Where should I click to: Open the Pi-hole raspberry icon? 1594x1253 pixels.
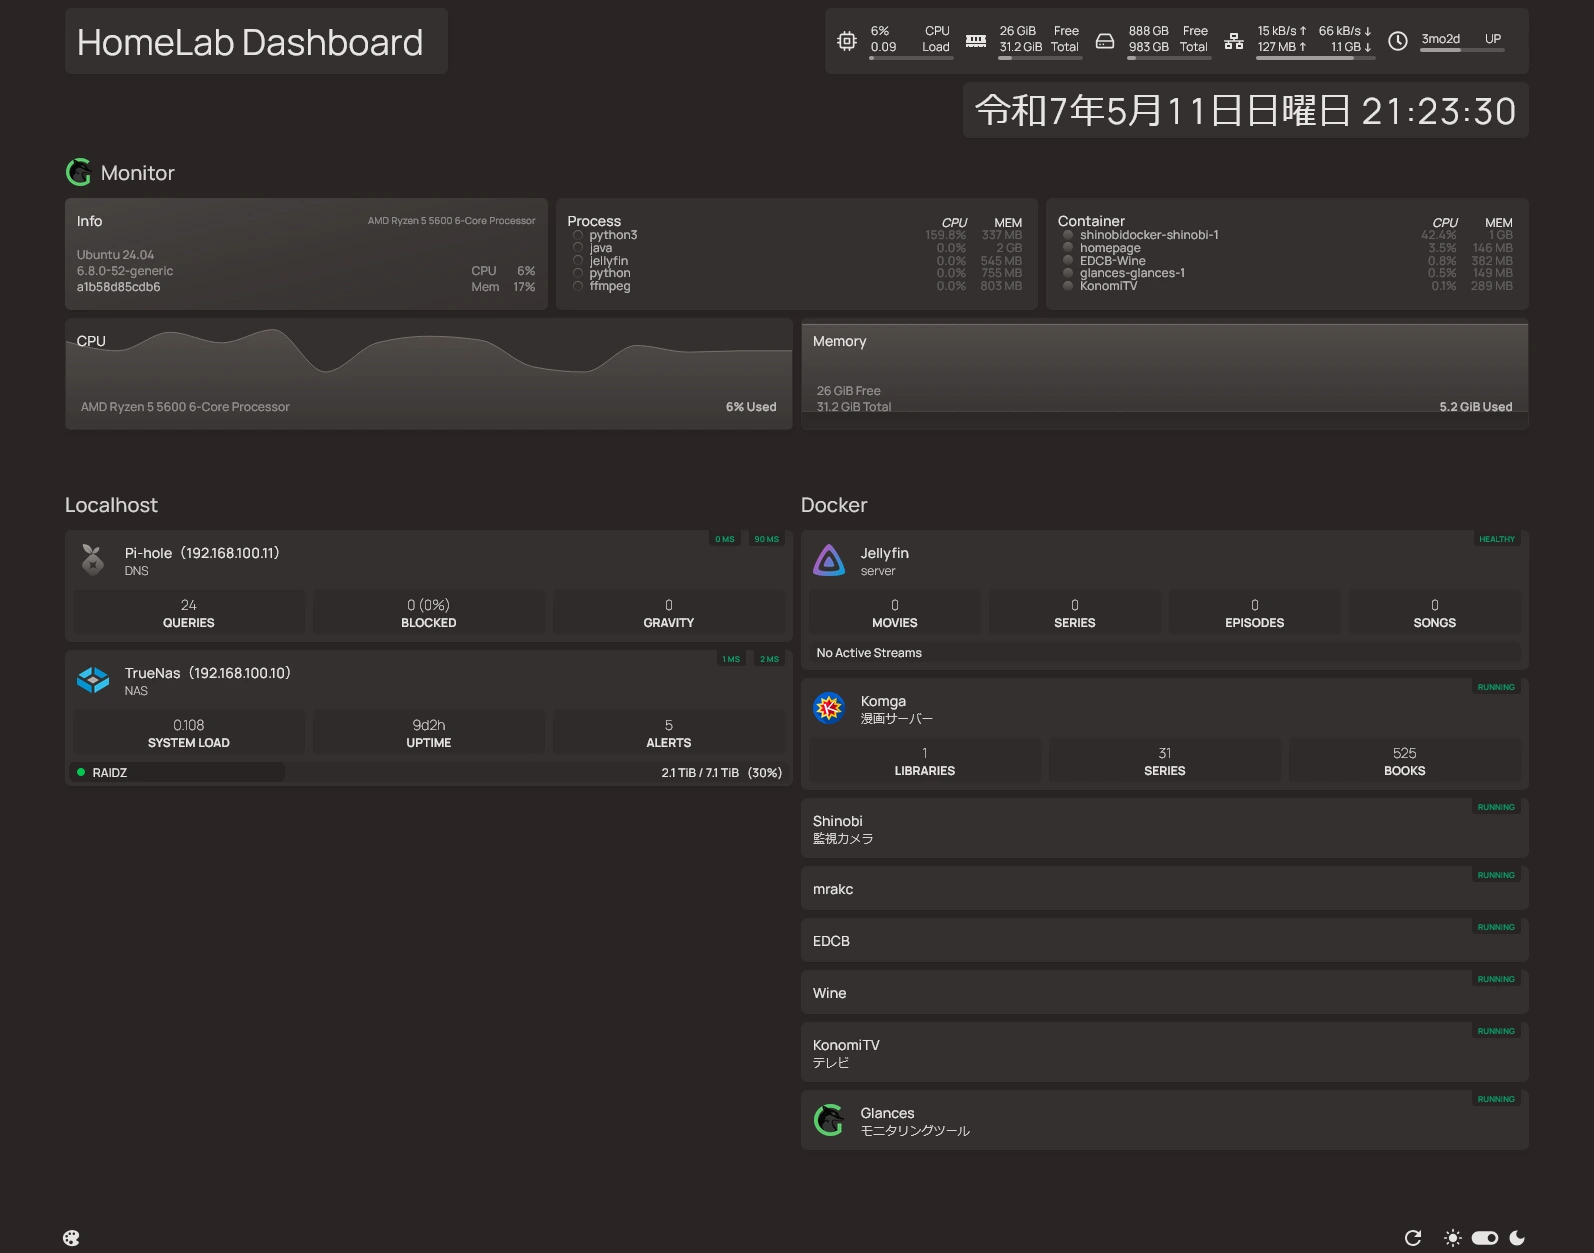[x=93, y=560]
